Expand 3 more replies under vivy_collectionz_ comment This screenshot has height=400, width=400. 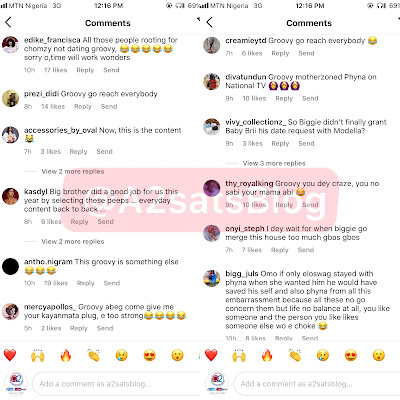coord(274,163)
